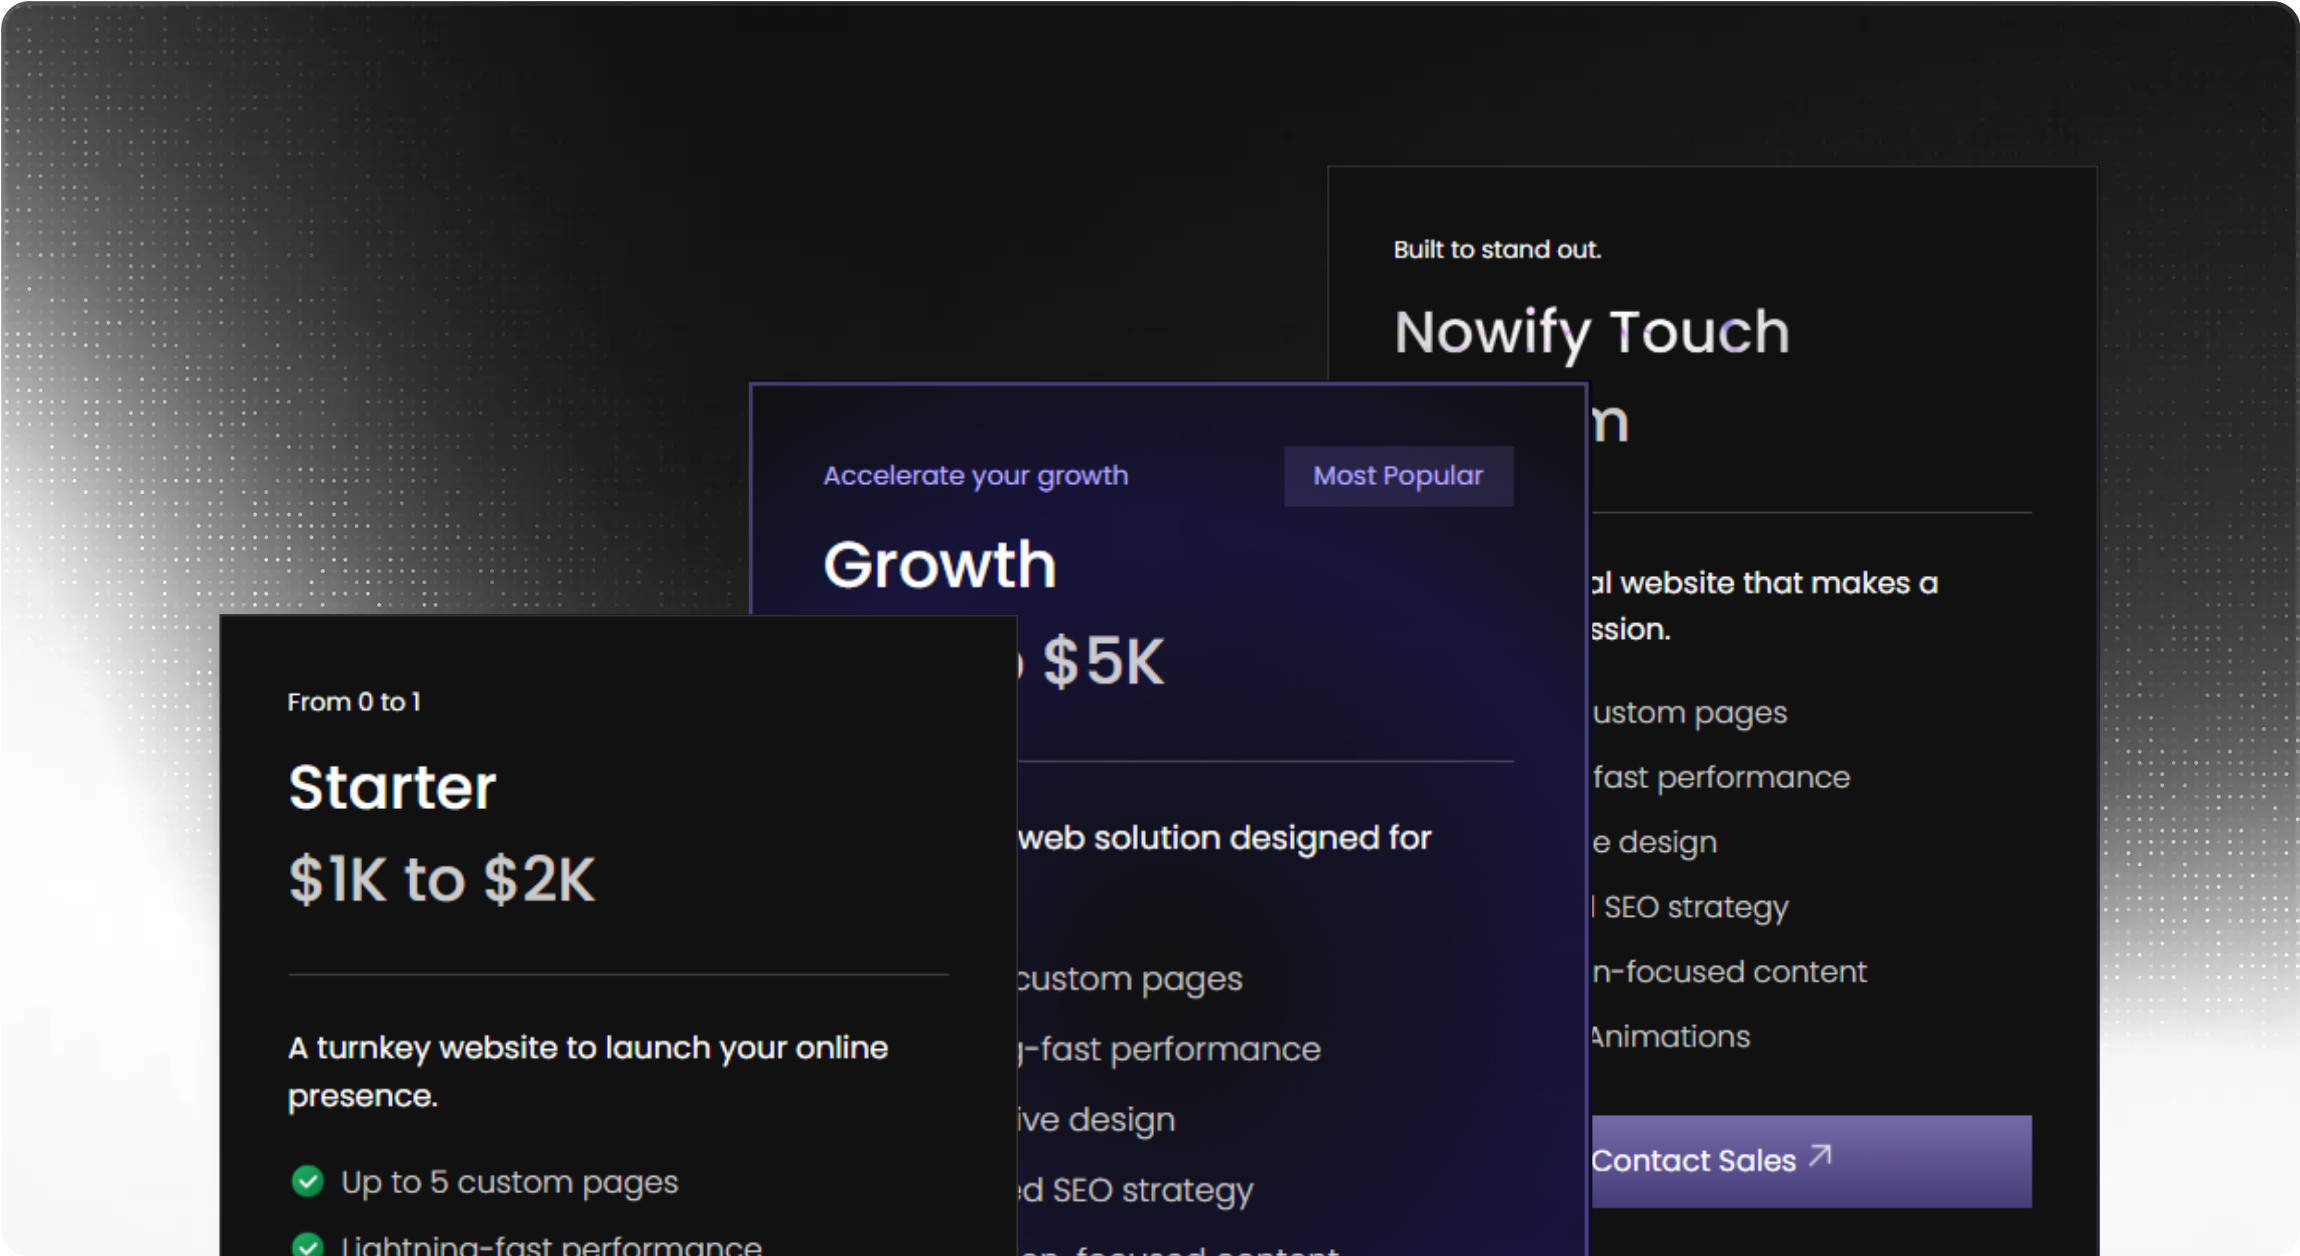Select the Most Popular badge
Image resolution: width=2300 pixels, height=1256 pixels.
coord(1398,476)
